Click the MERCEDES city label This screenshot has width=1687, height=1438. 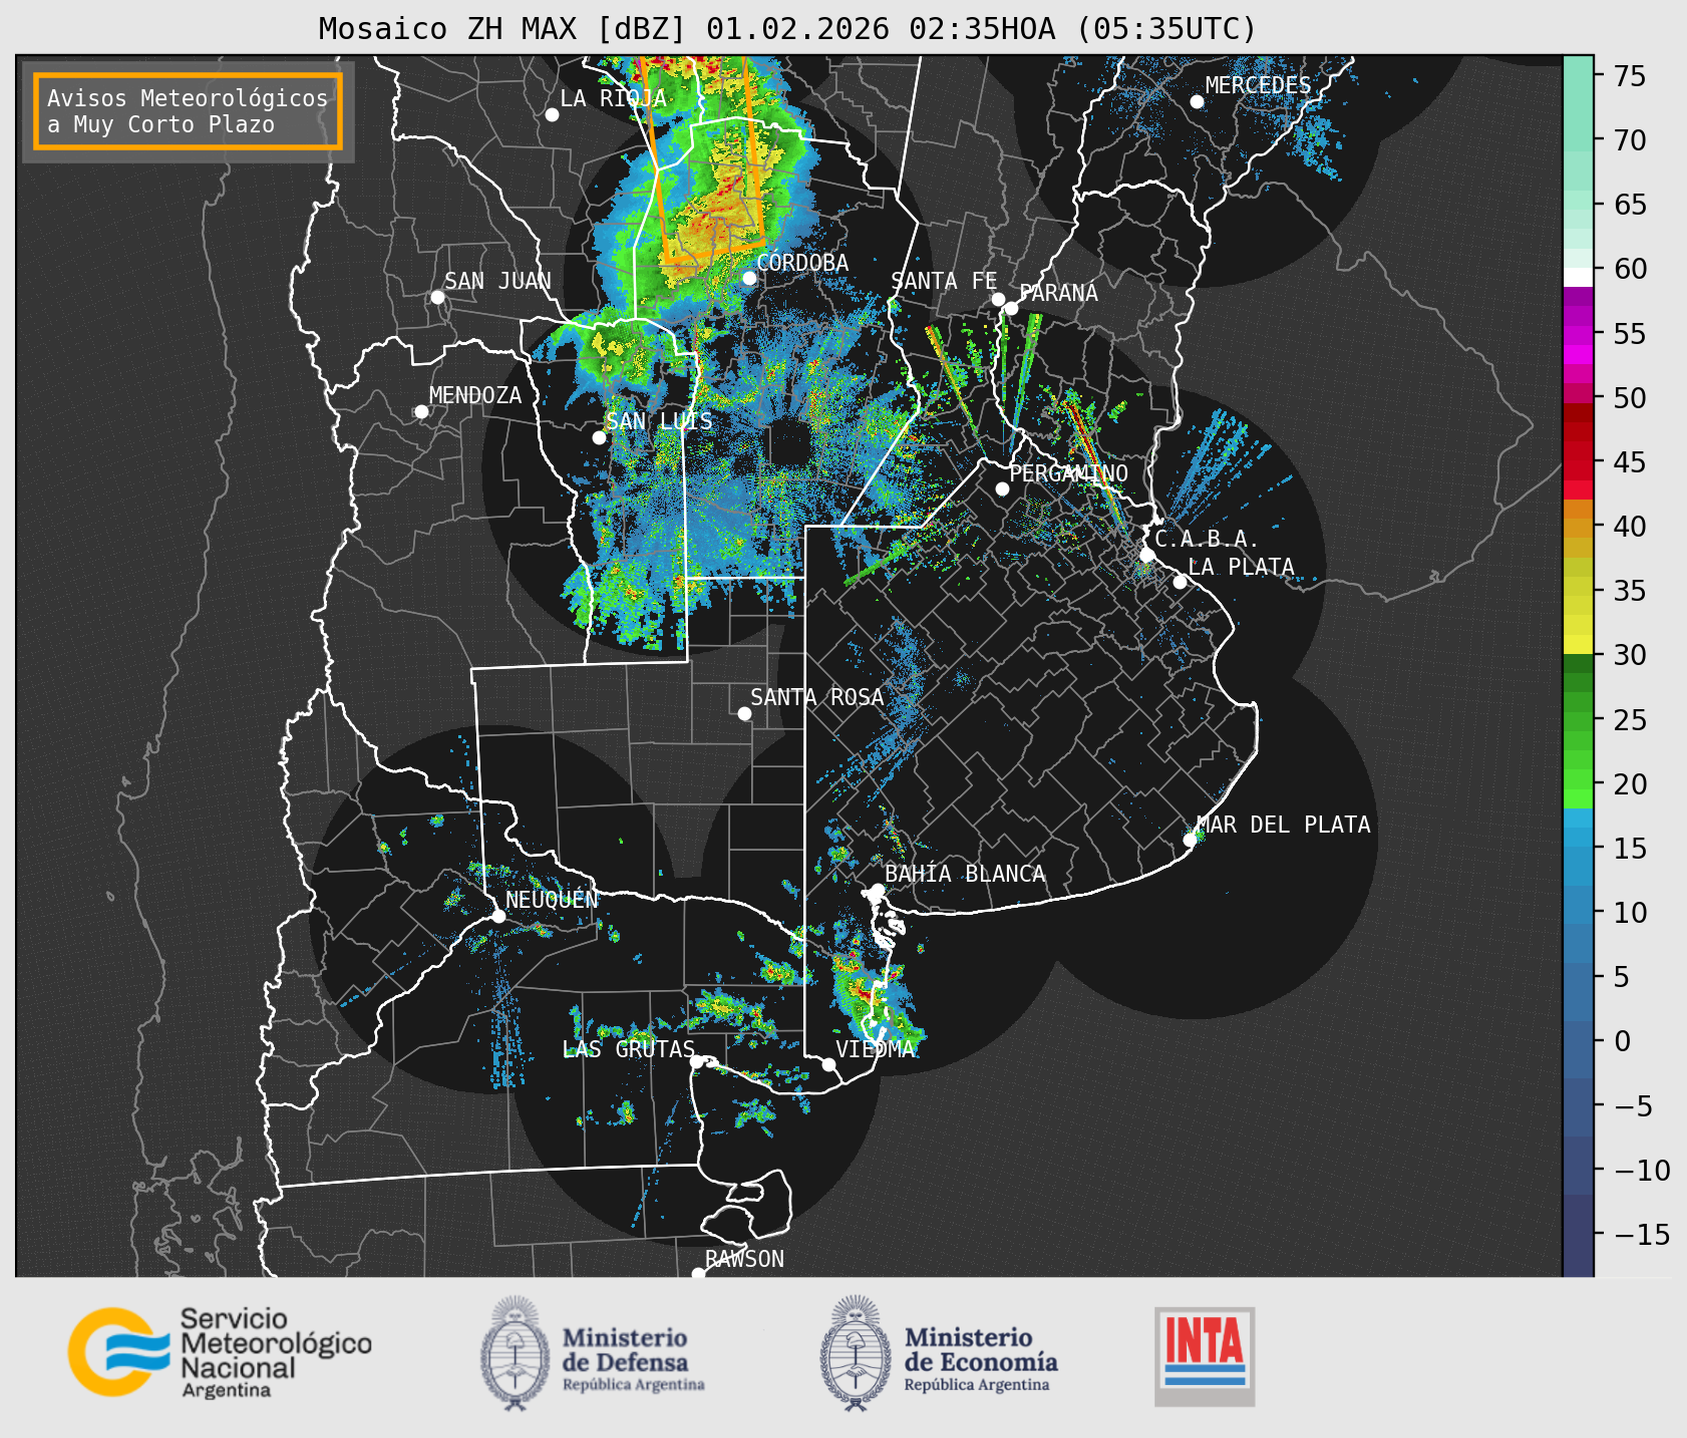pos(1258,85)
